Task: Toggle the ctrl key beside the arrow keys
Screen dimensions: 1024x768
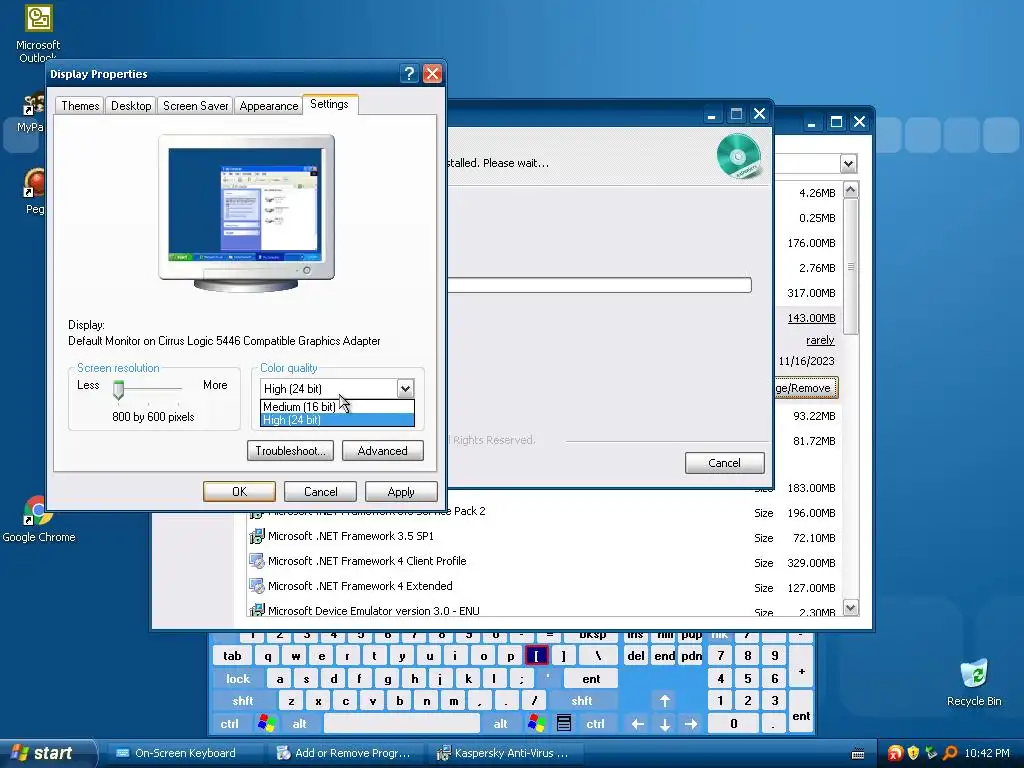Action: pos(595,724)
